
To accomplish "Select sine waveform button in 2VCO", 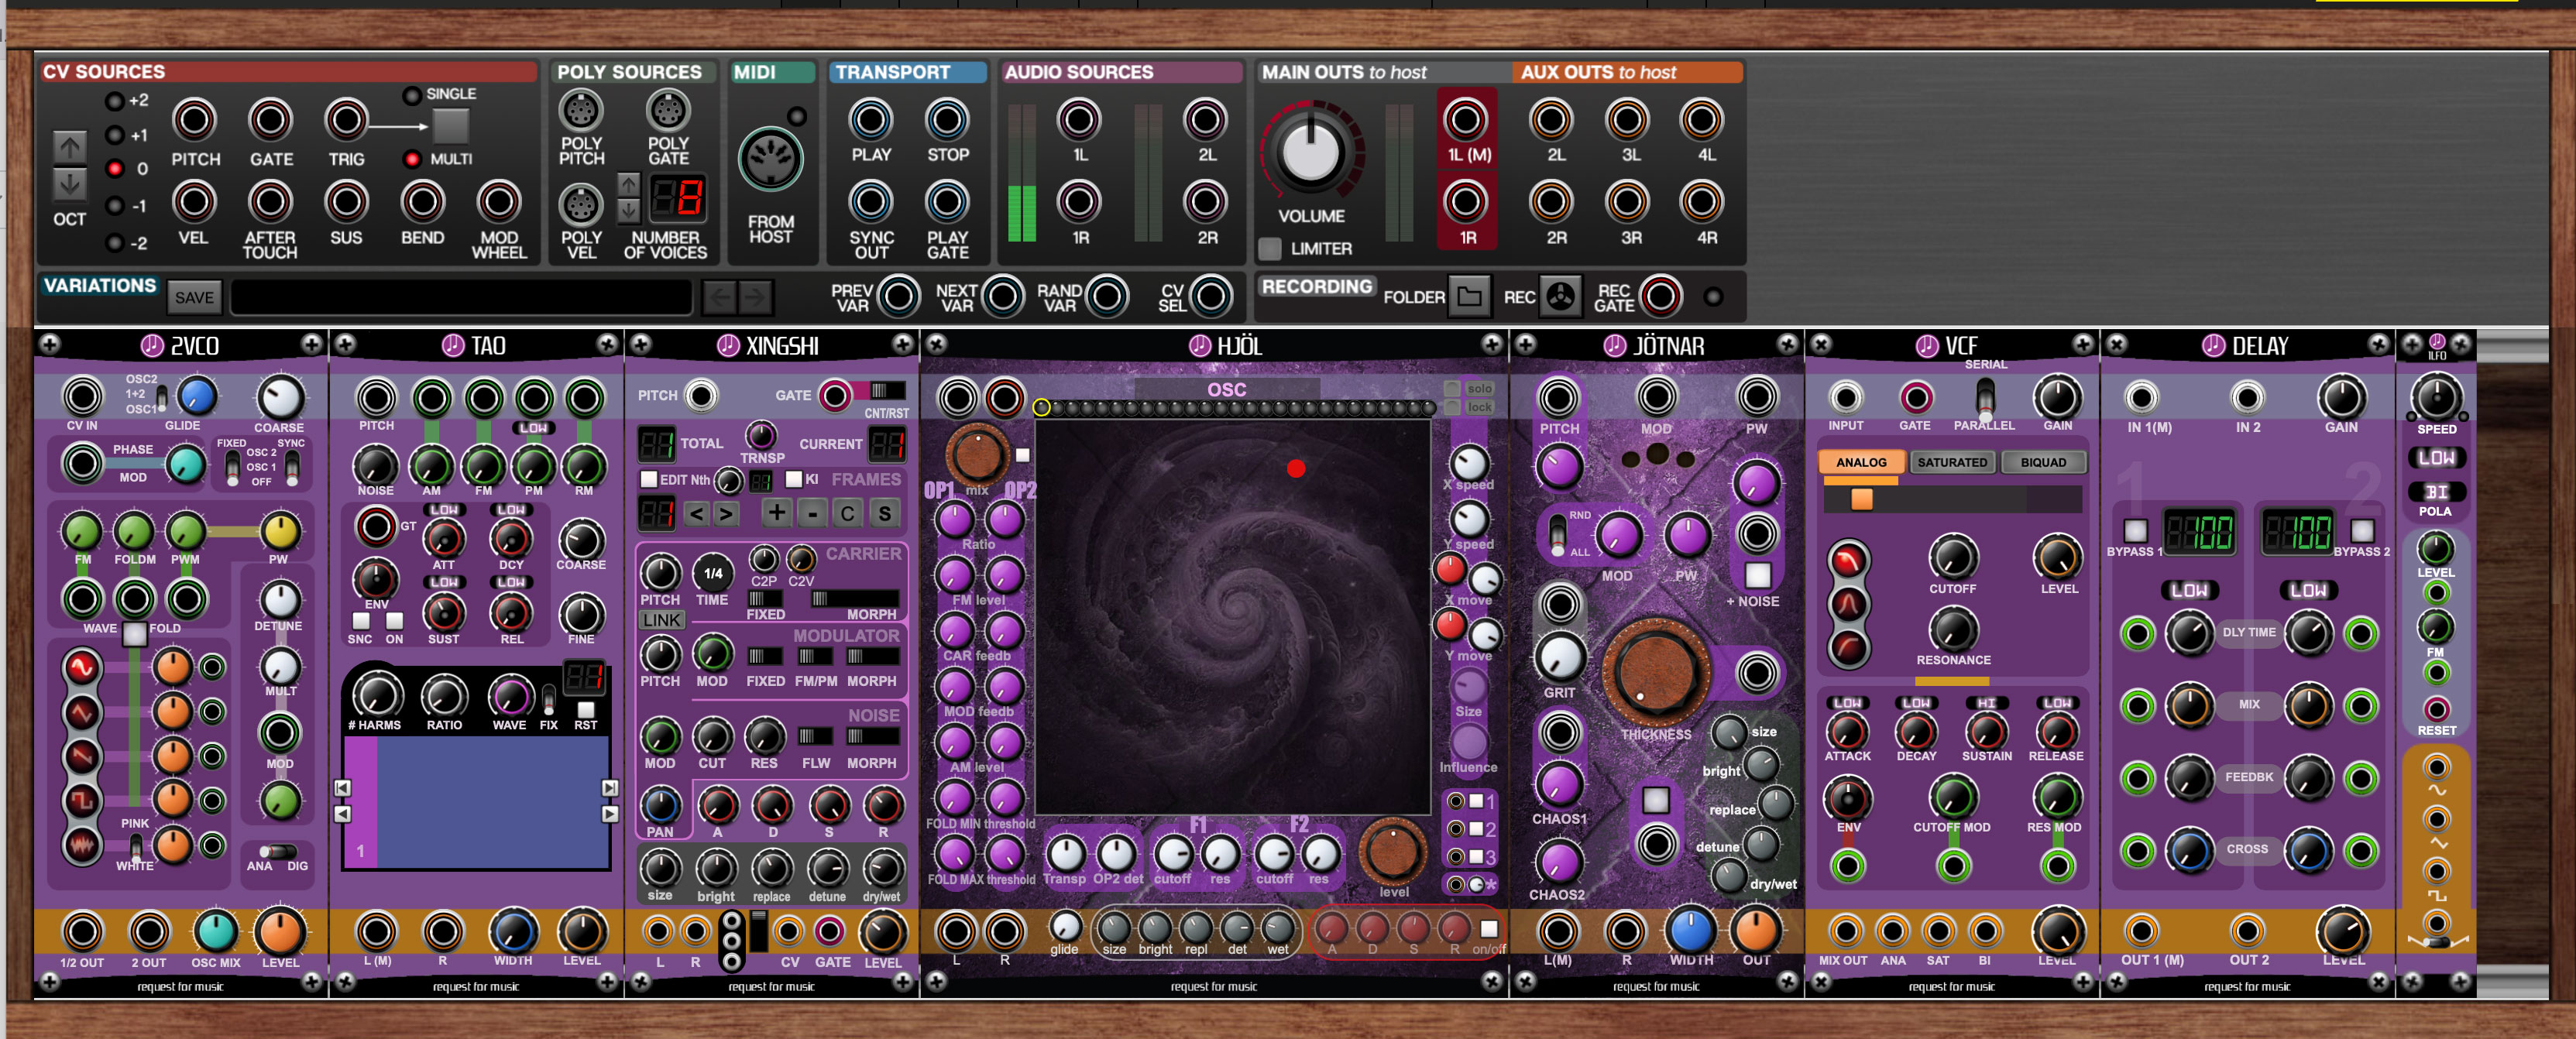I will tap(81, 667).
